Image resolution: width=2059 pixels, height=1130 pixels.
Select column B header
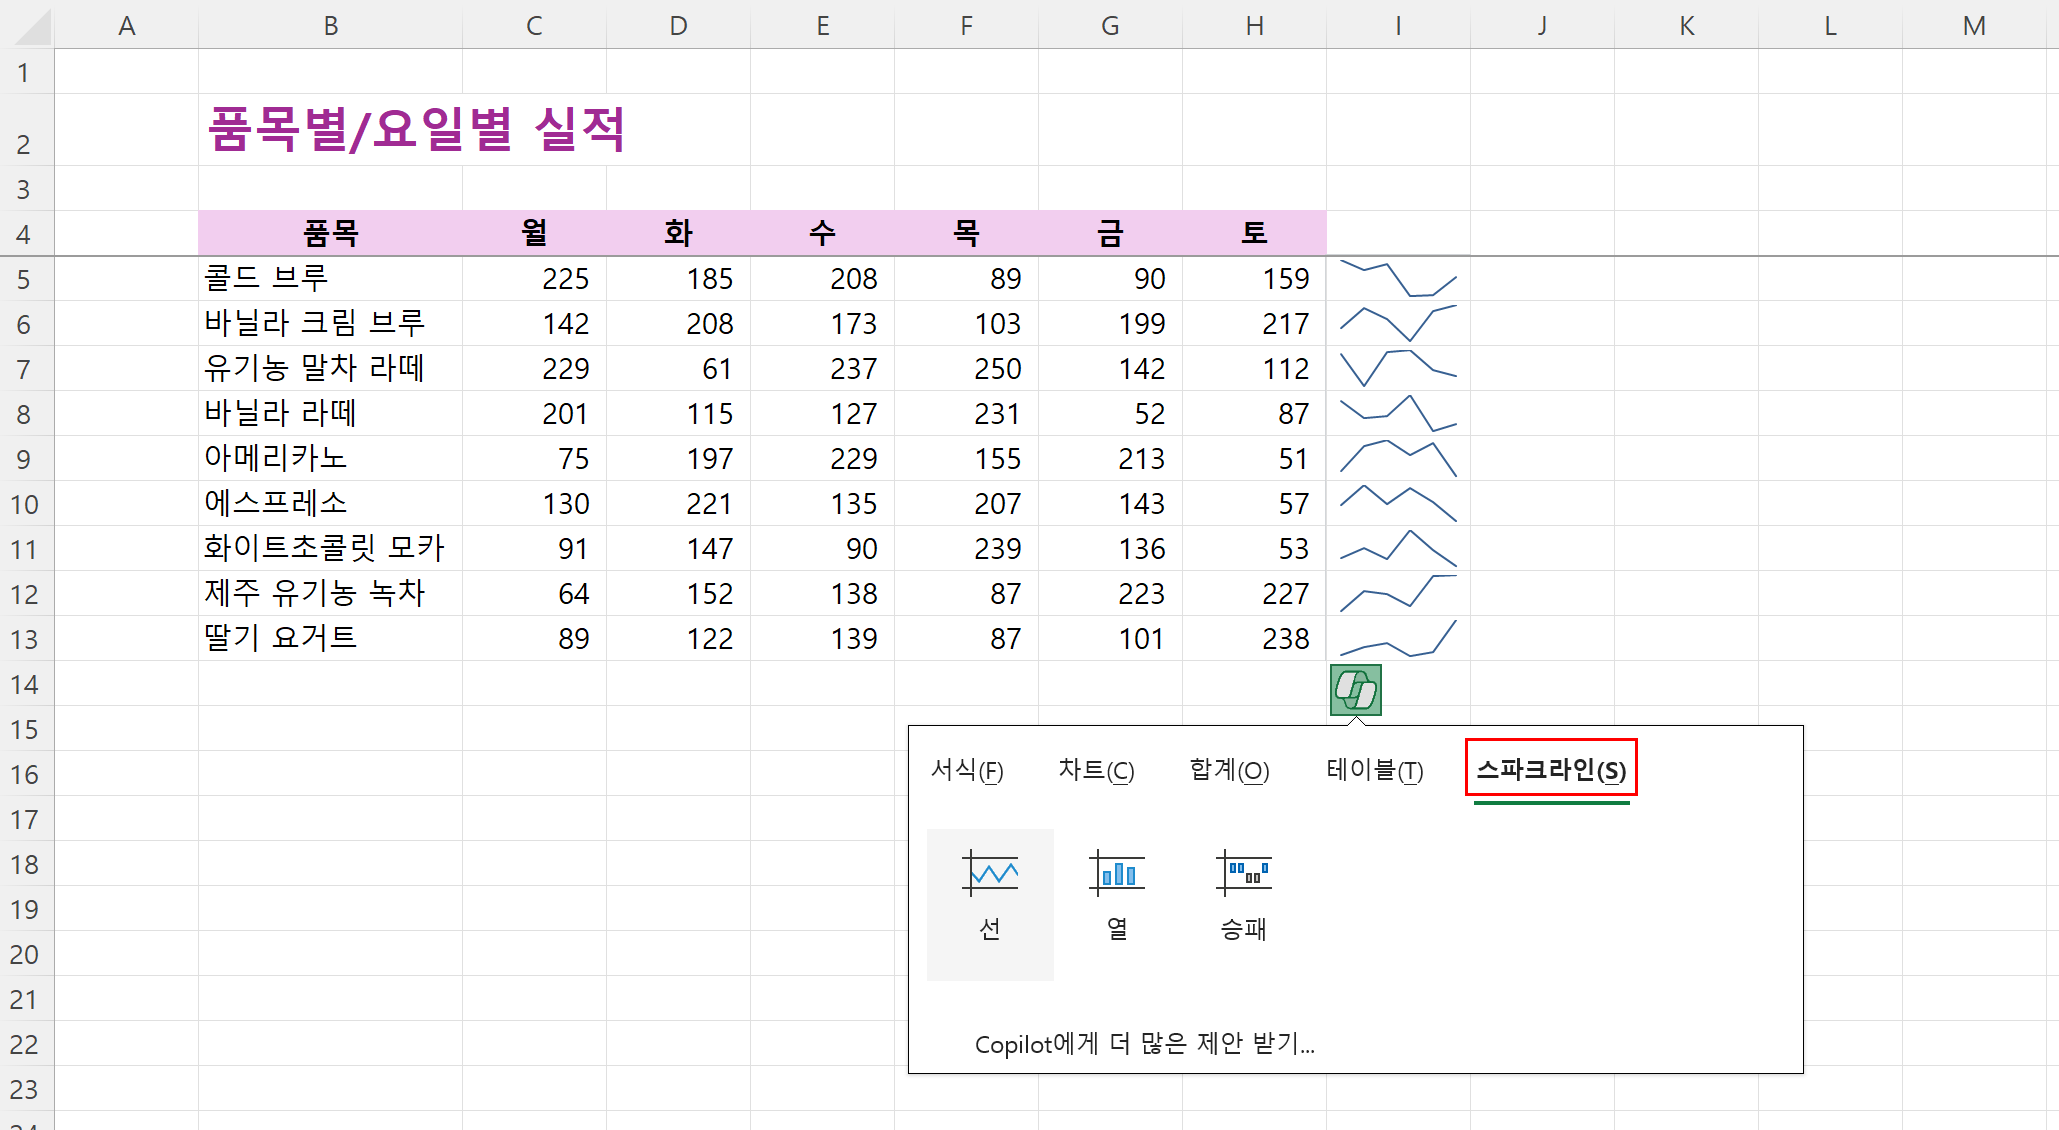(330, 26)
